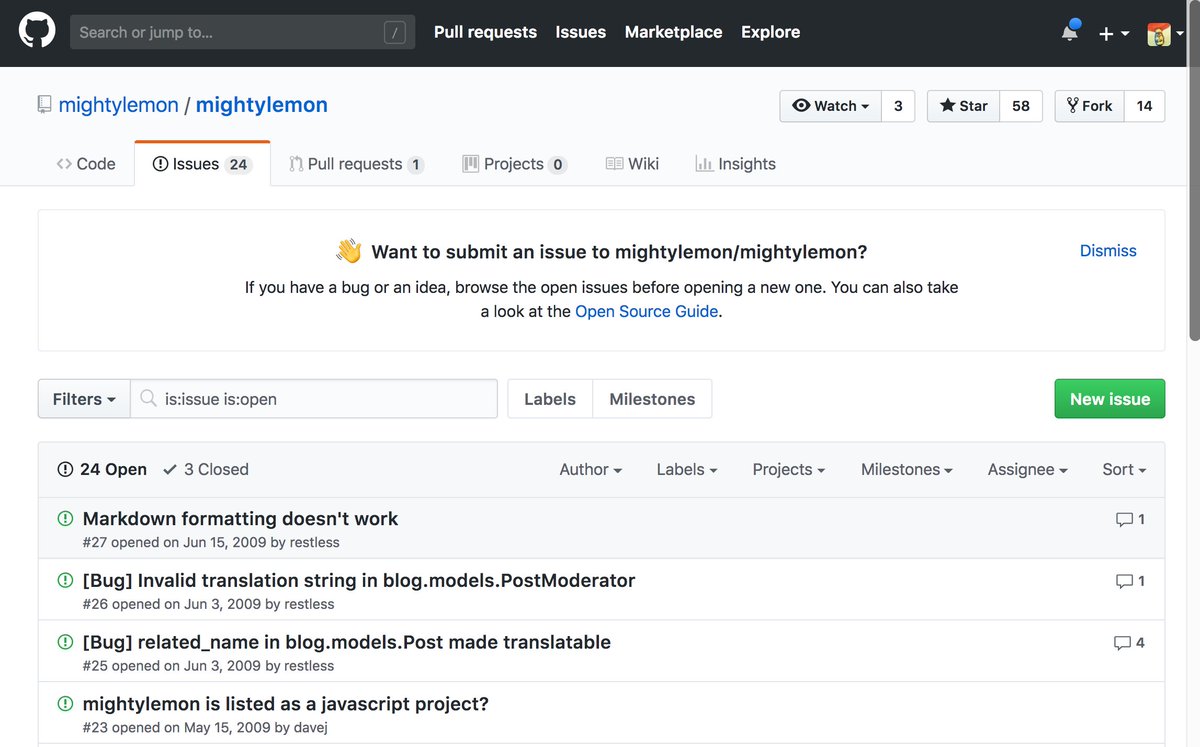Expand the Projects filter dropdown
1200x747 pixels.
(x=789, y=469)
